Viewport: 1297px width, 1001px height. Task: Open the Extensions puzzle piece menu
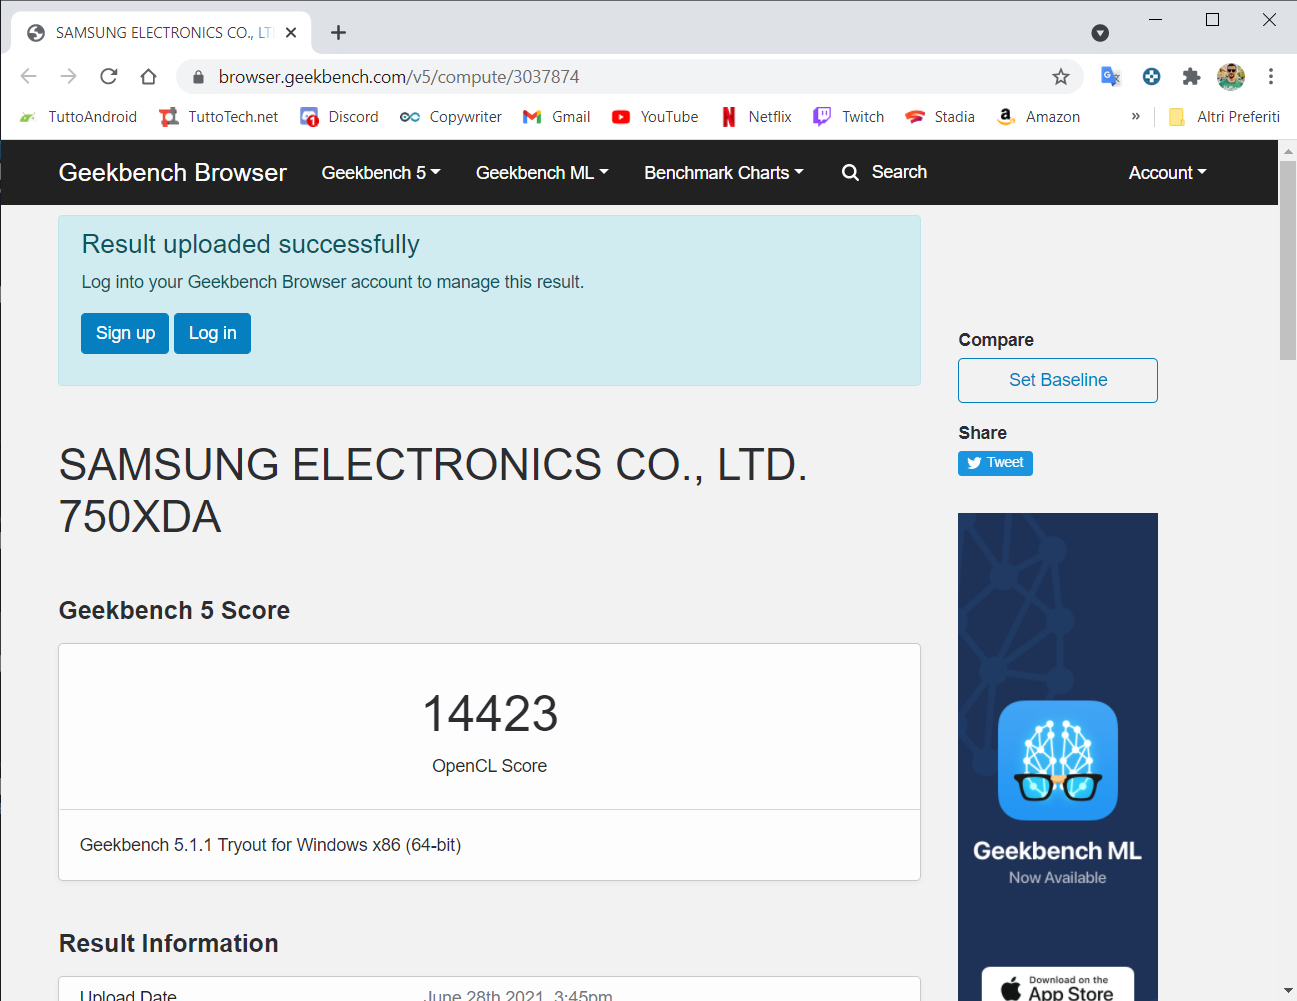click(x=1191, y=77)
